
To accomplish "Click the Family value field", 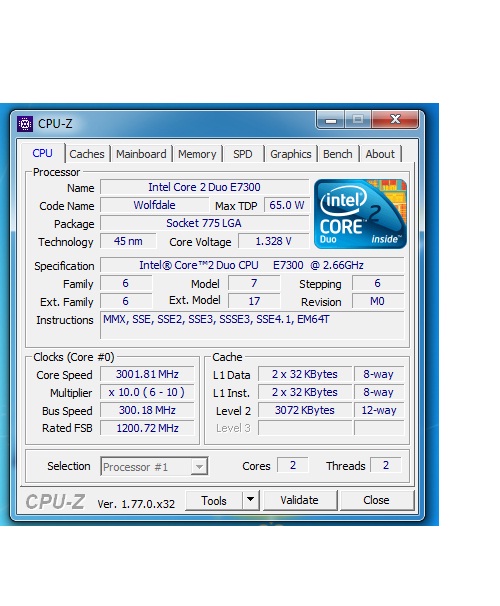I will click(126, 283).
